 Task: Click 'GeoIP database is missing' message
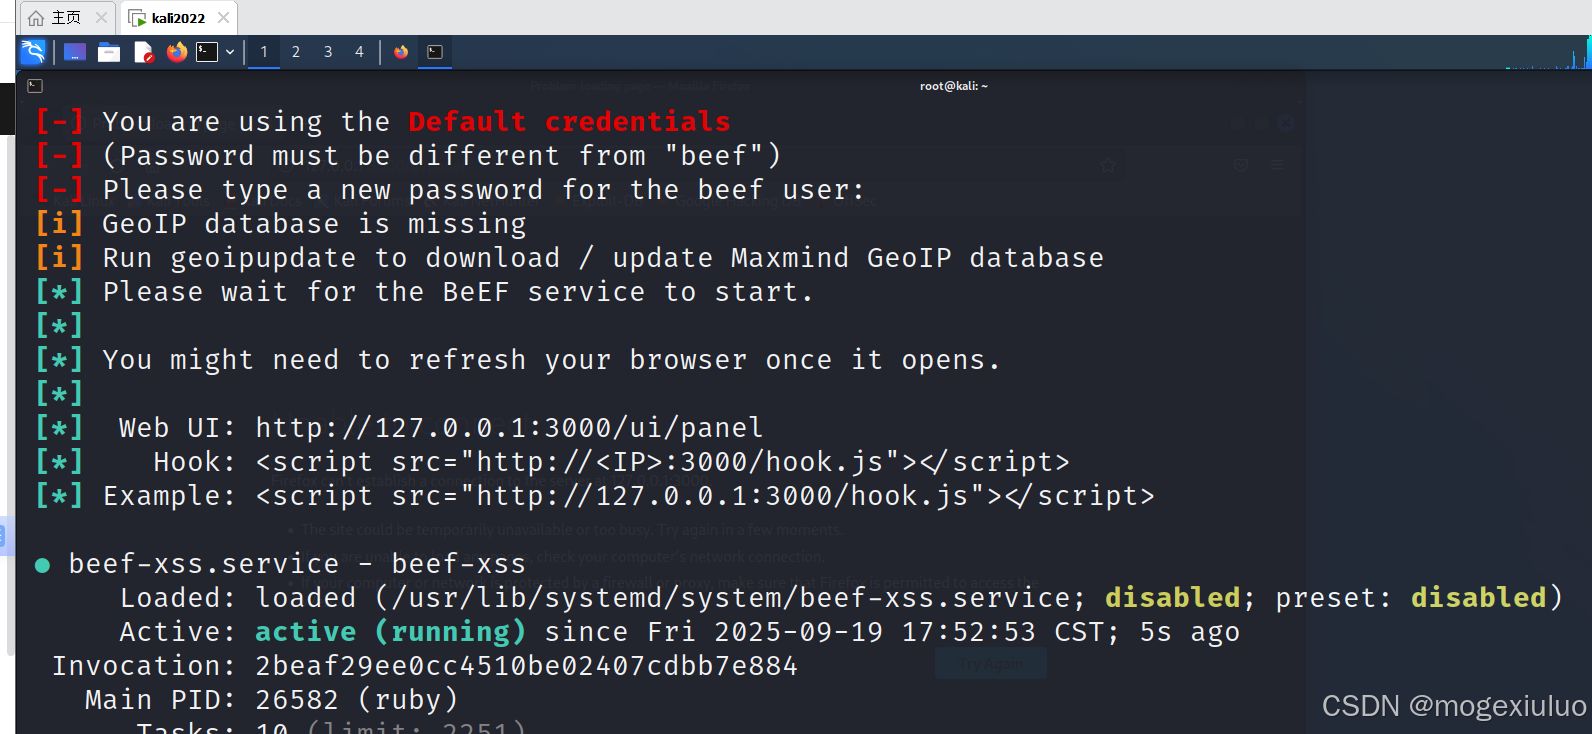(x=314, y=224)
